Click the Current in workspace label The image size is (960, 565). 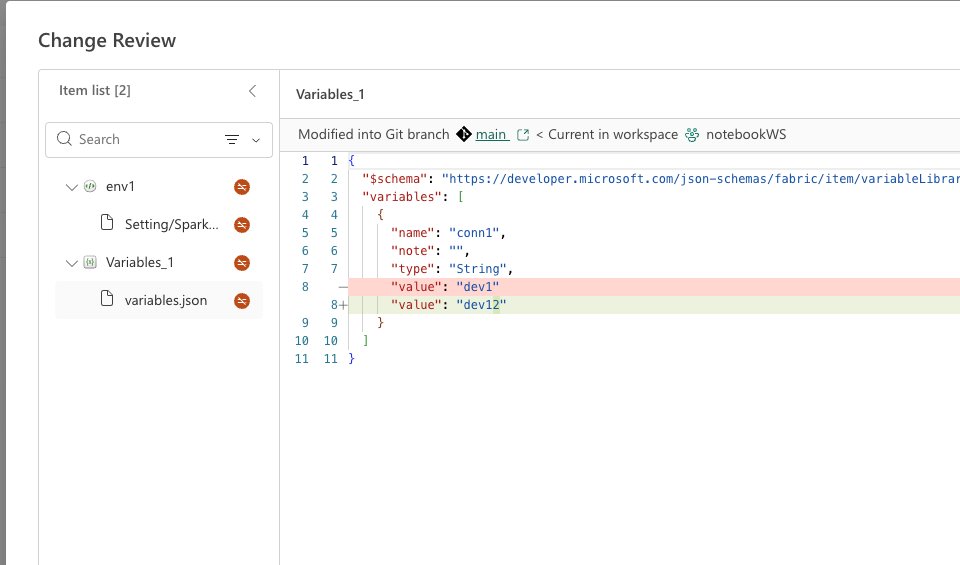(613, 135)
